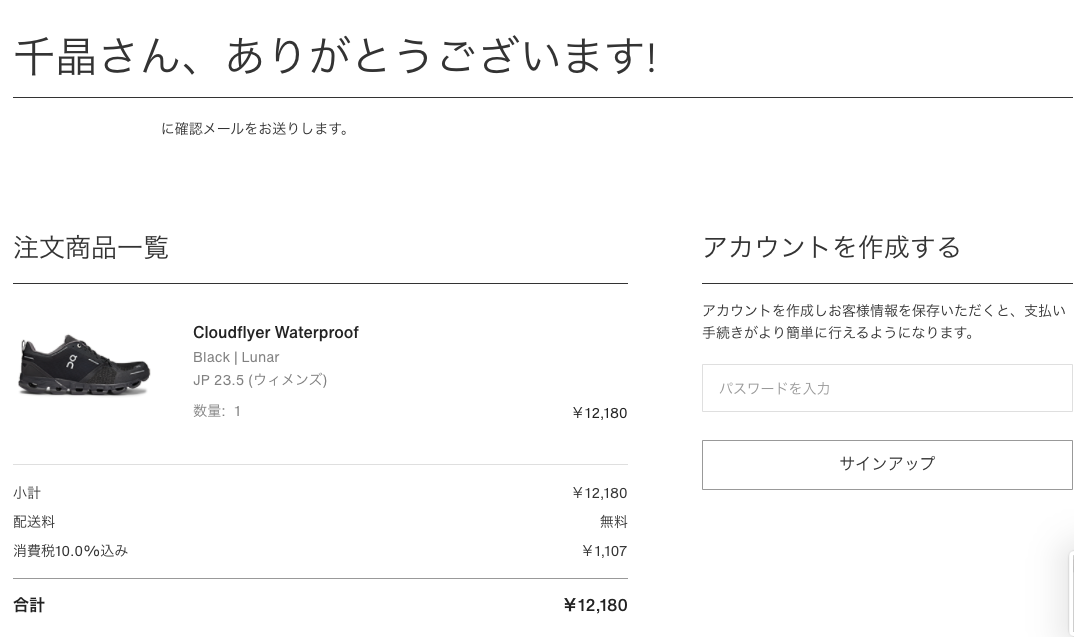
Task: Click the Cloudflyer Waterproof shoe thumbnail
Action: 84,365
